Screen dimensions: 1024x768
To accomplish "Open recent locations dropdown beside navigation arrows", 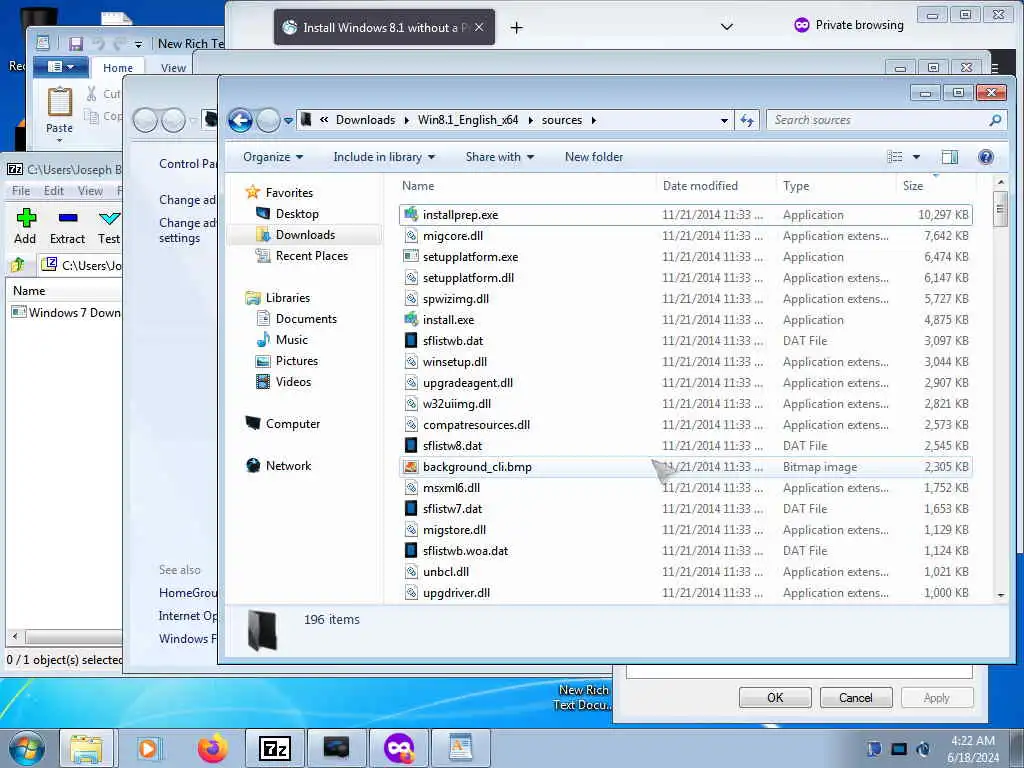I will pyautogui.click(x=288, y=121).
